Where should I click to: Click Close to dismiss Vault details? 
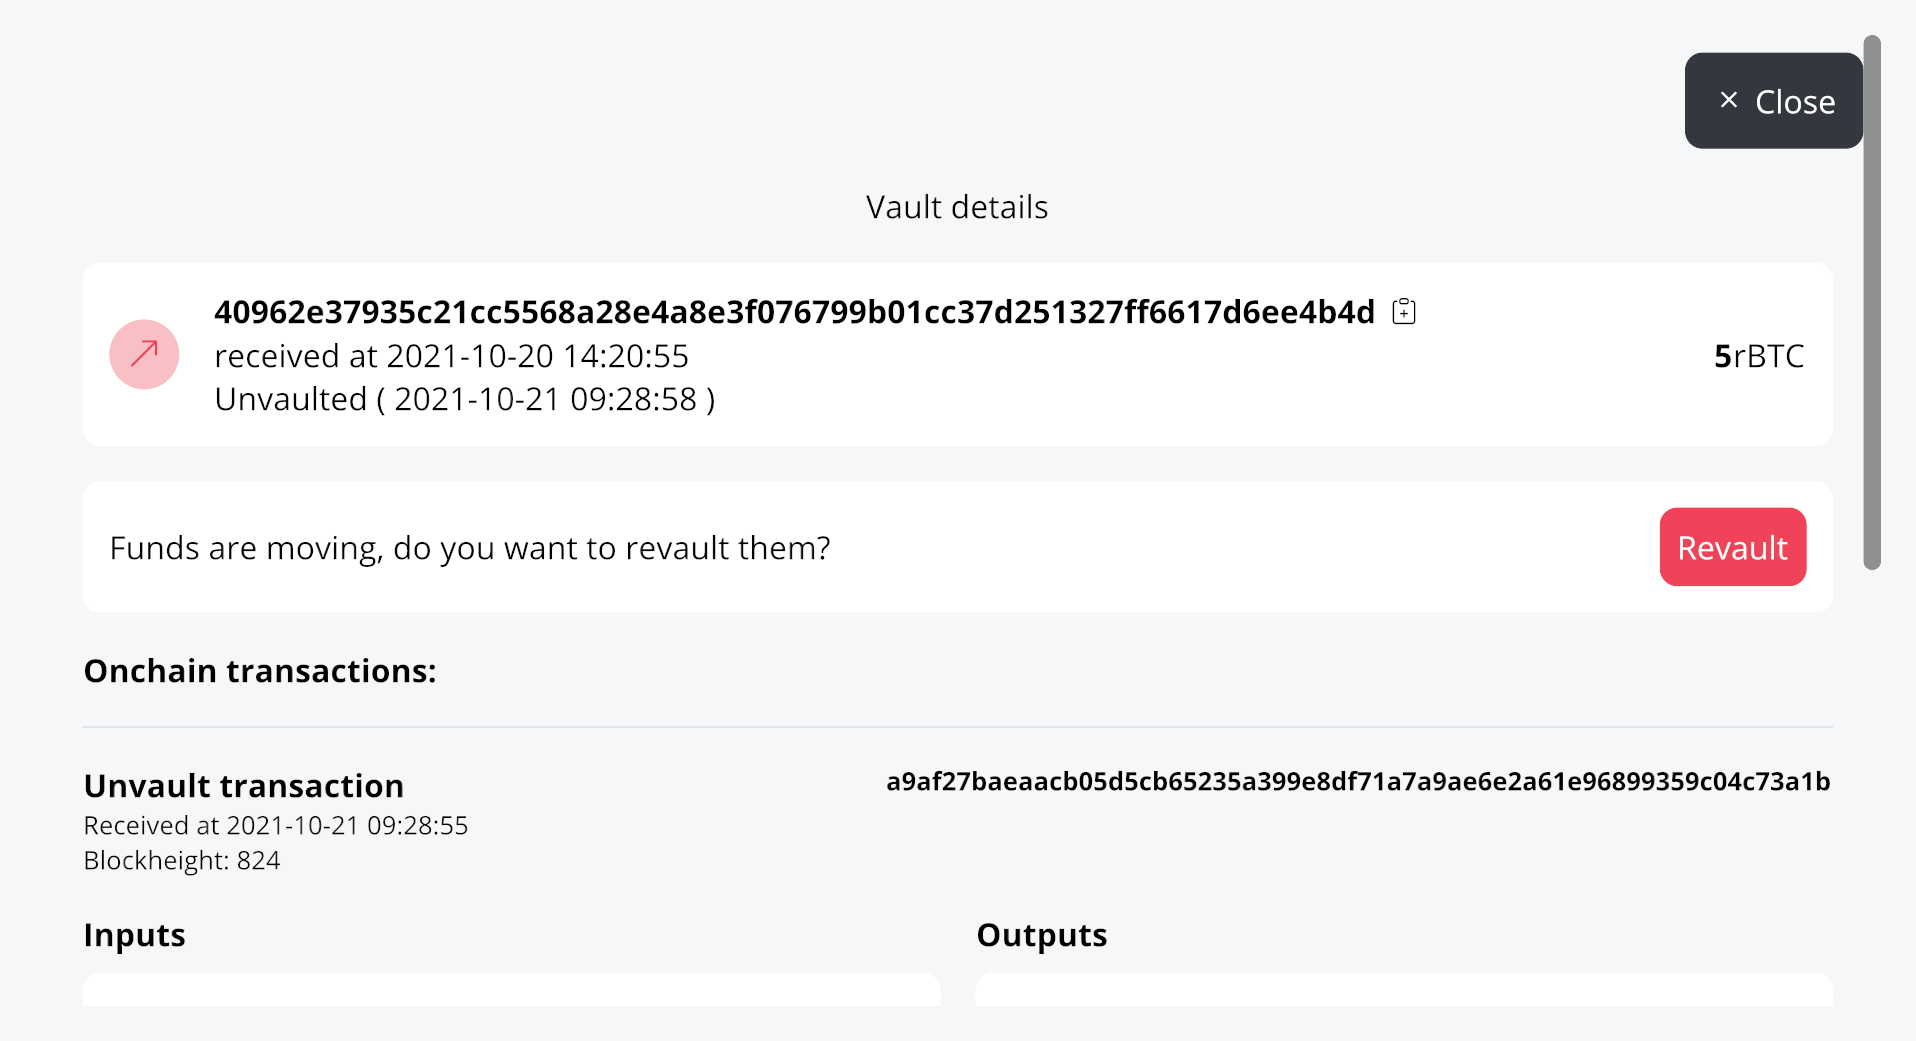click(1772, 100)
